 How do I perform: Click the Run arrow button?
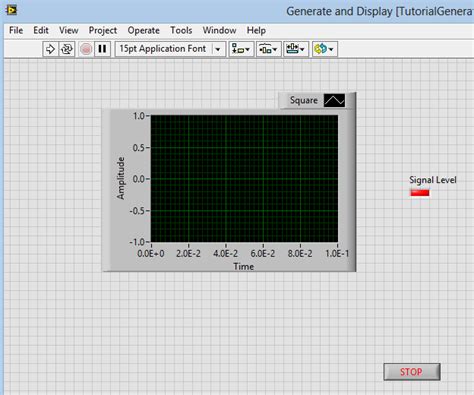click(x=50, y=49)
